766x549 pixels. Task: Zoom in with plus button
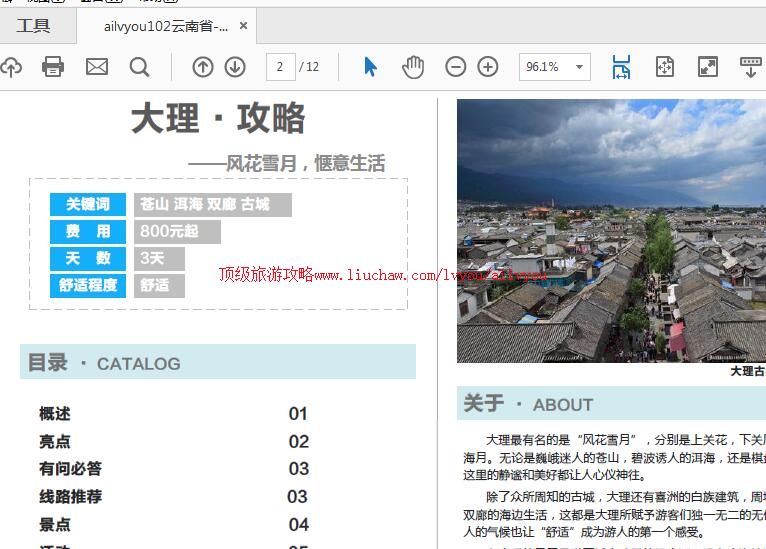pos(488,67)
